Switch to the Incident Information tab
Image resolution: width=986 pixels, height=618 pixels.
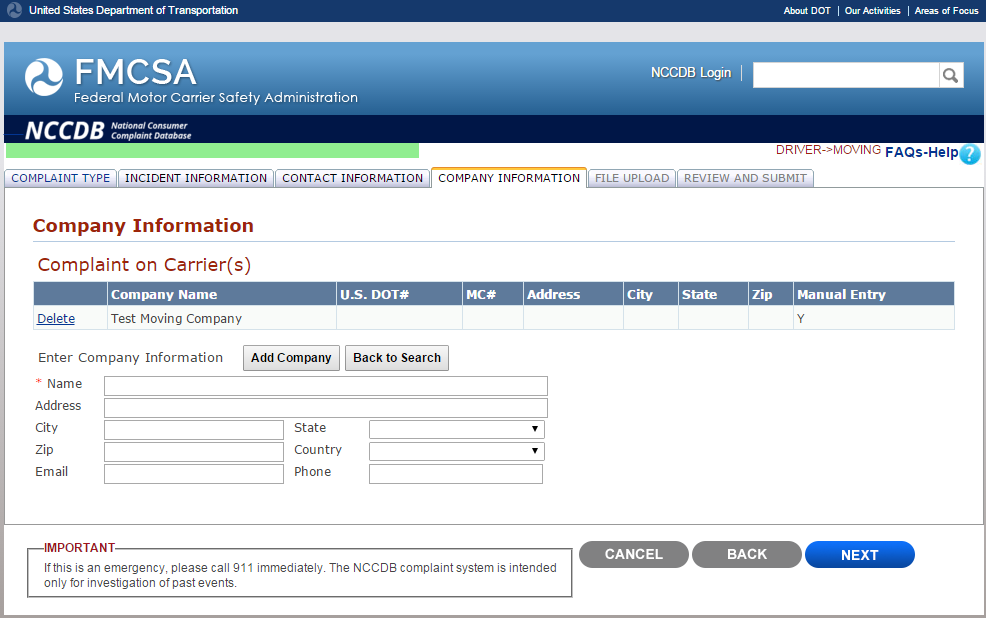[x=196, y=179]
